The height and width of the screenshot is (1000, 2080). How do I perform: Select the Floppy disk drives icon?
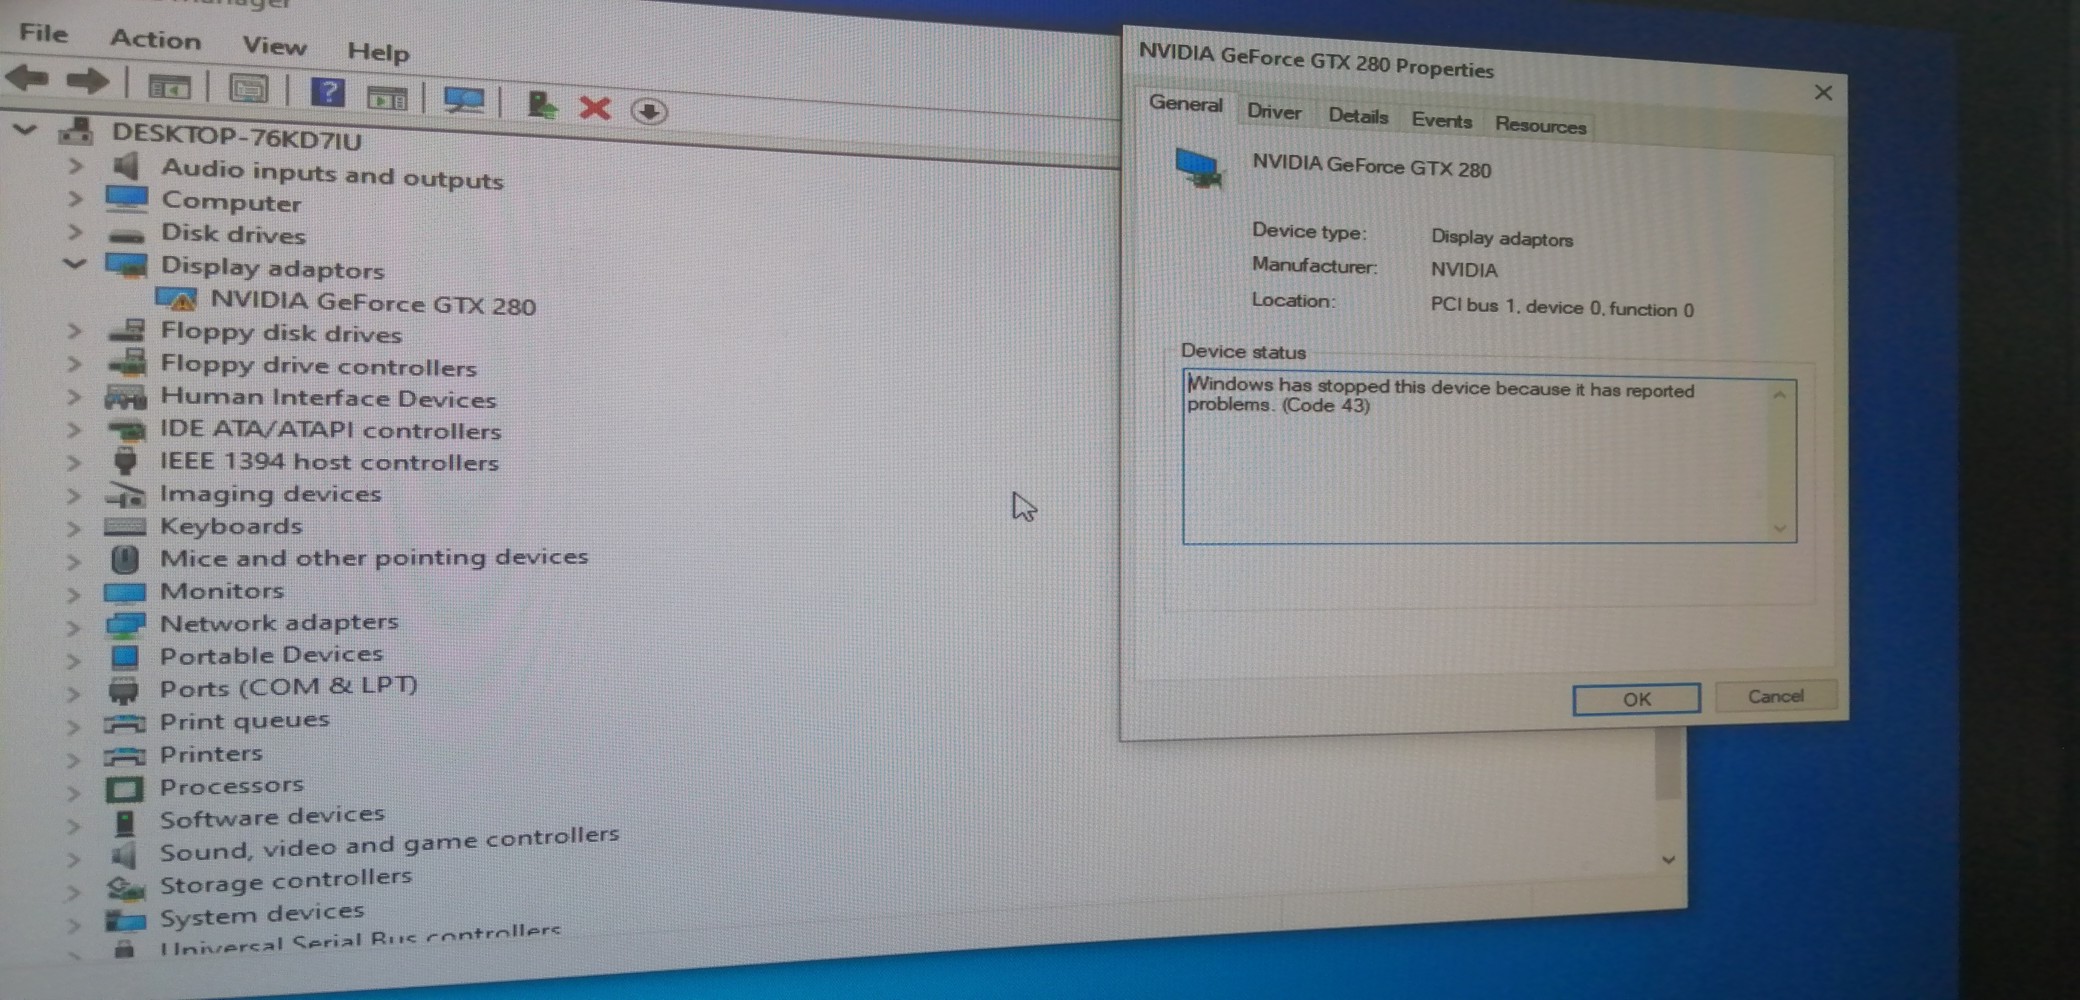pyautogui.click(x=126, y=330)
